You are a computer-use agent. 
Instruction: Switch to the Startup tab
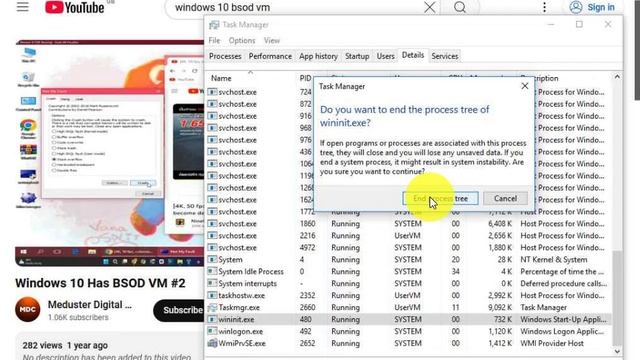tap(357, 56)
